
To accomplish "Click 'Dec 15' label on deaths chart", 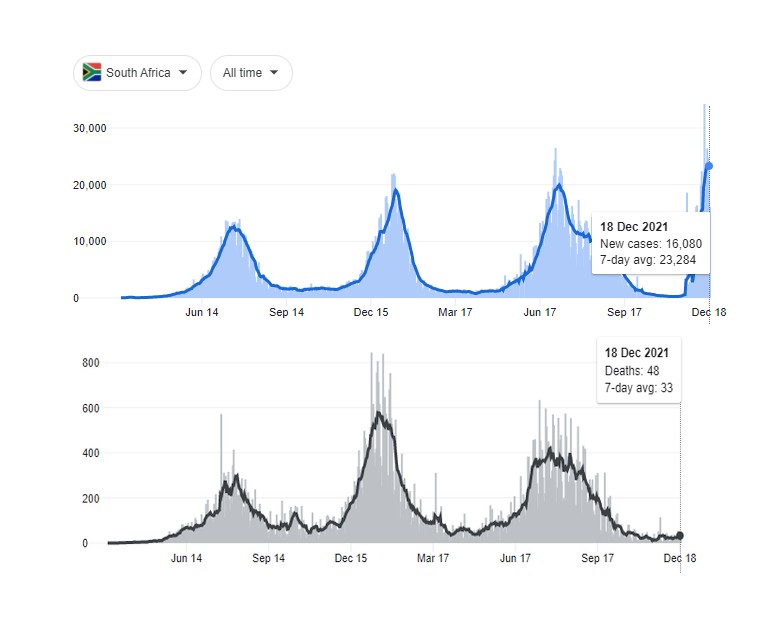I will click(350, 558).
